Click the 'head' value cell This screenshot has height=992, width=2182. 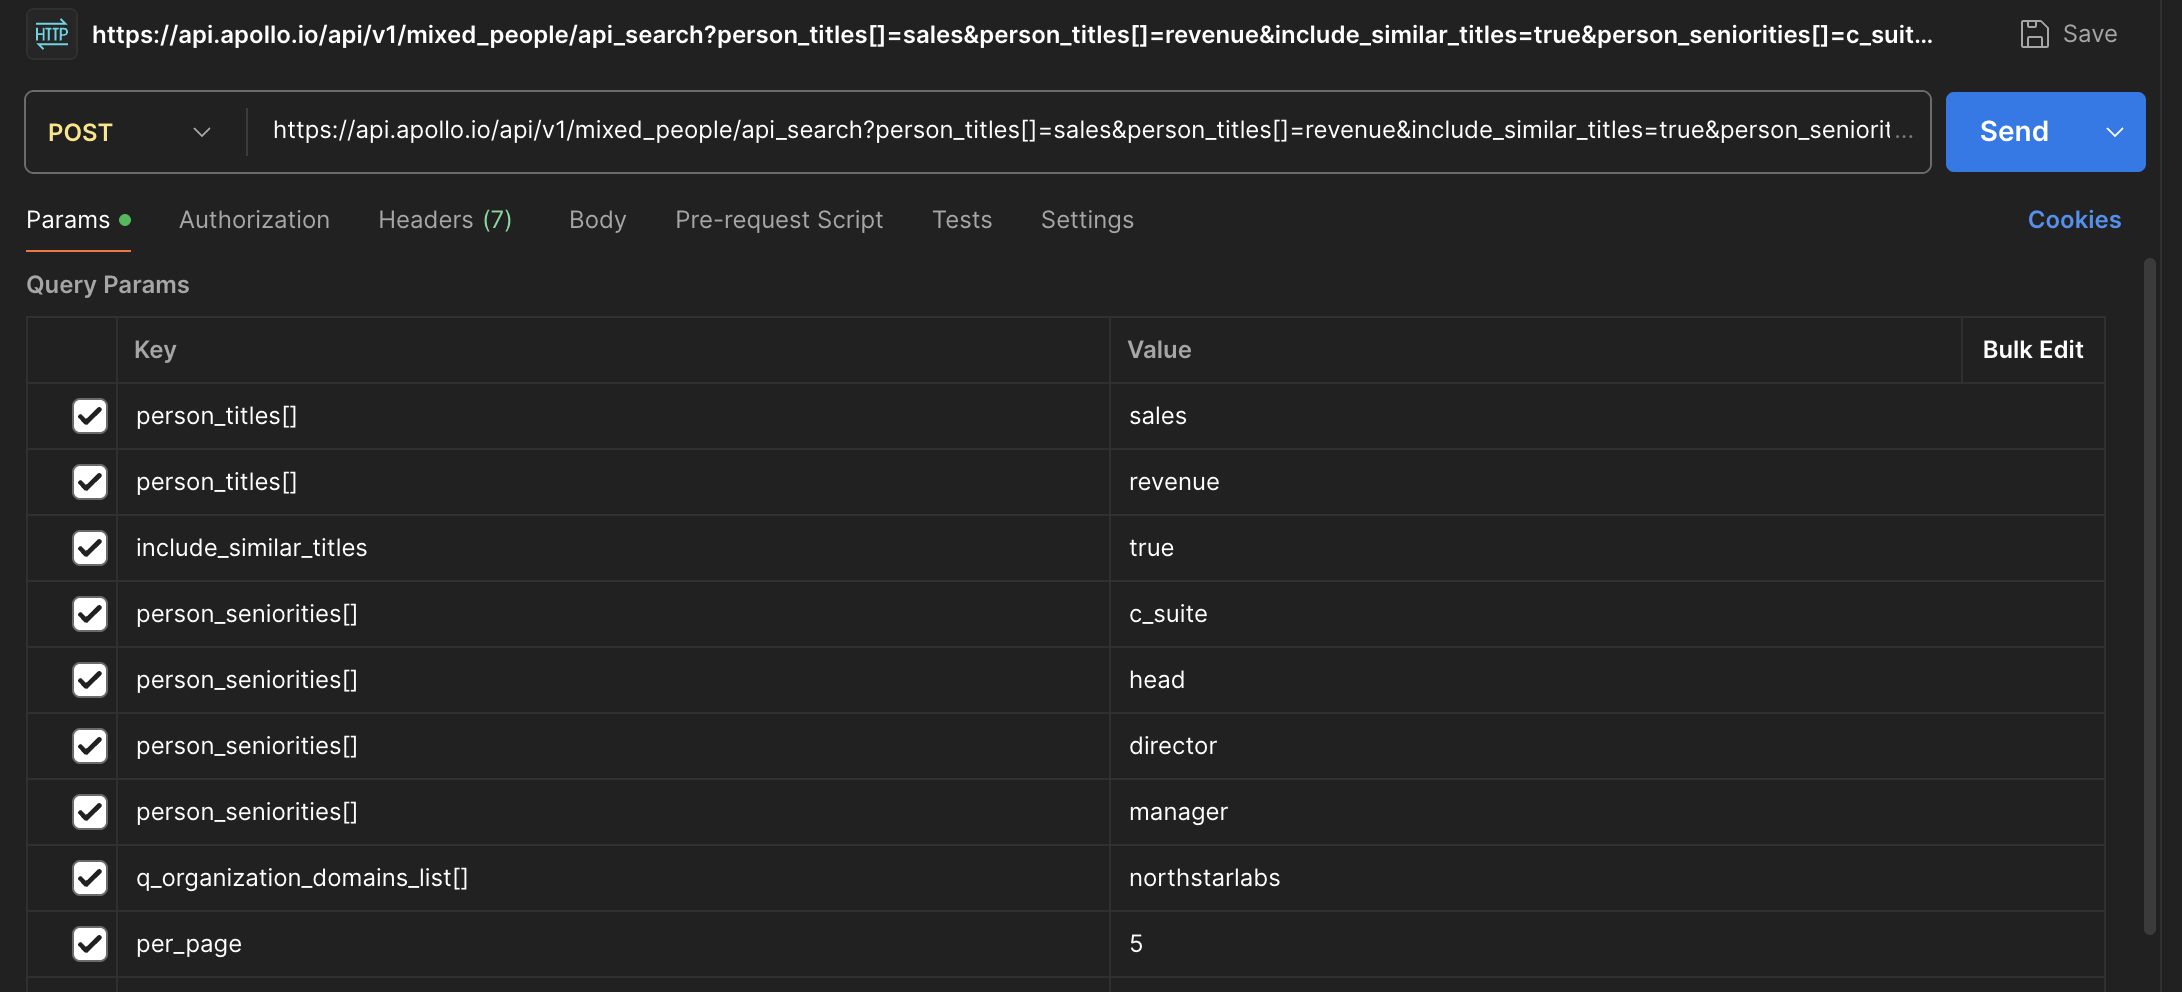tap(1606, 680)
